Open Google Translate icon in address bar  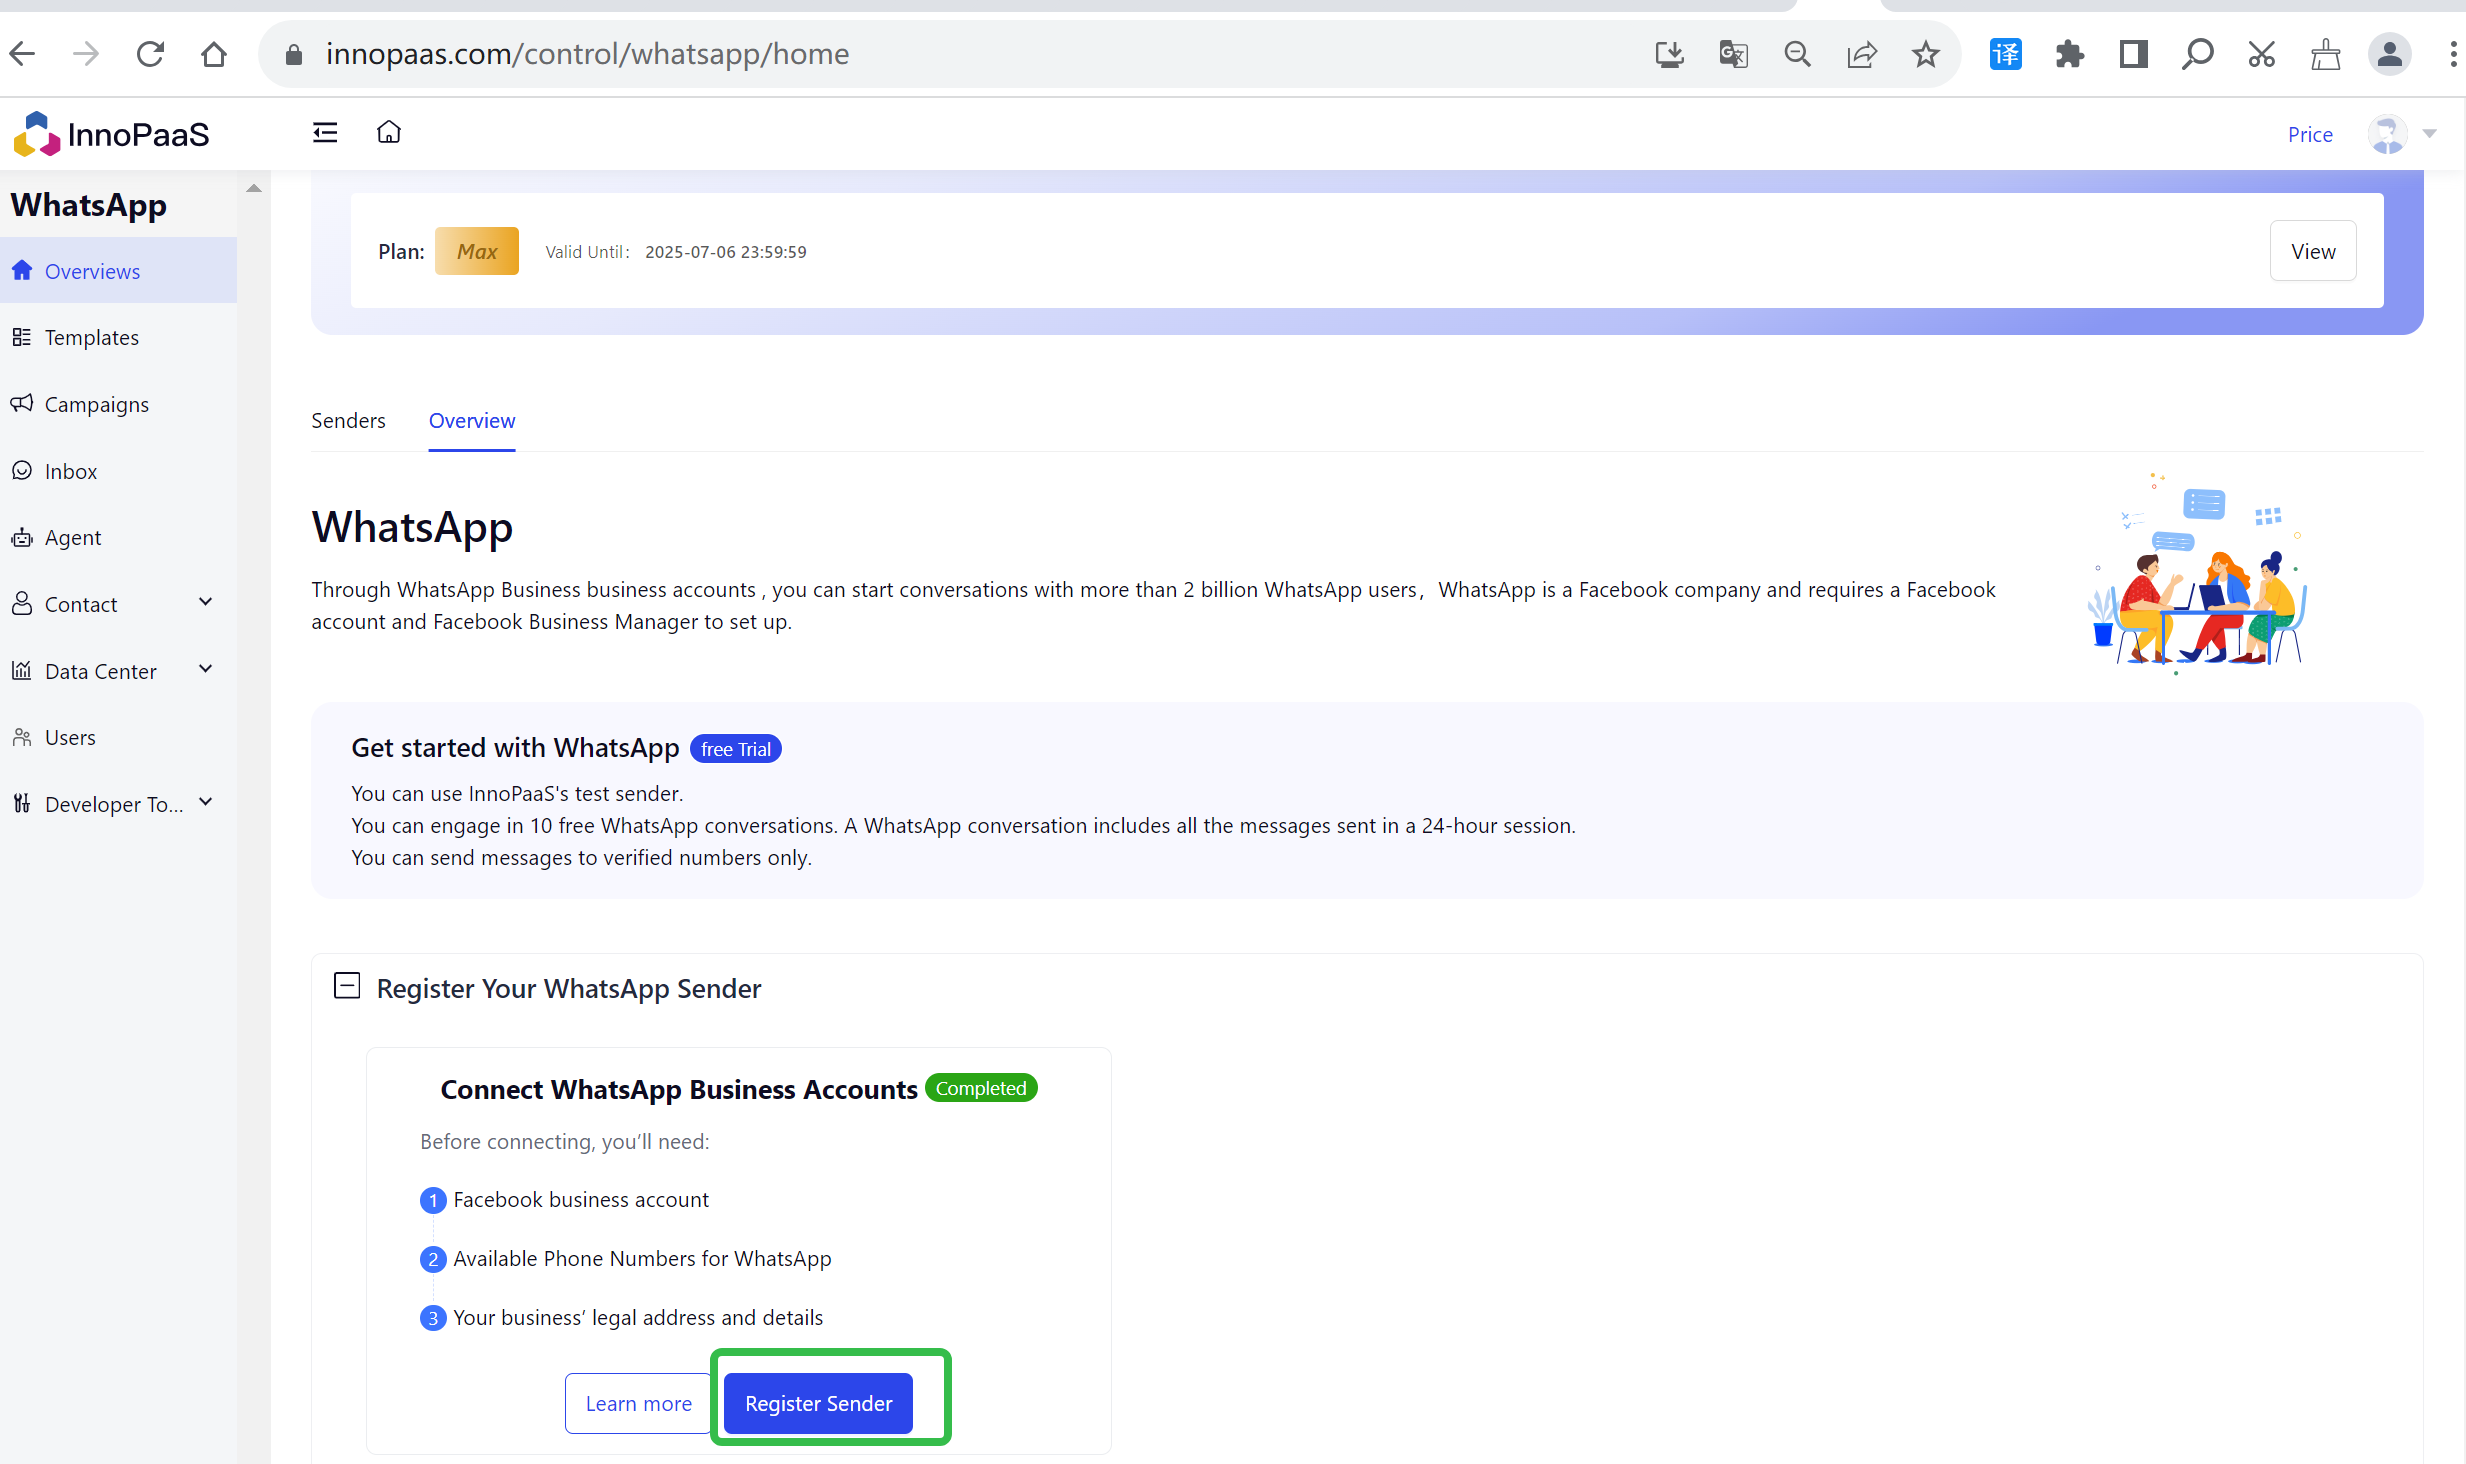click(1733, 54)
